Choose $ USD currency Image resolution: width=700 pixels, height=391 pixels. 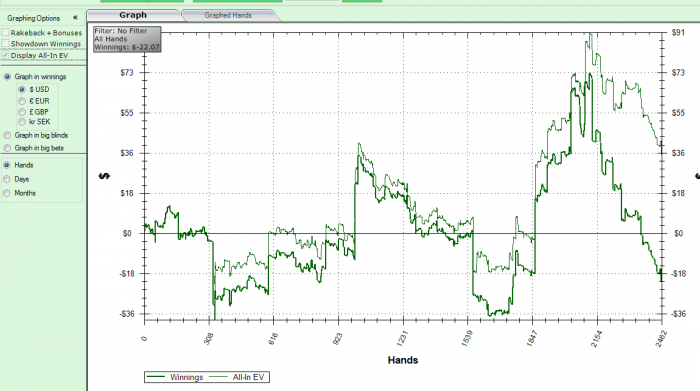tap(22, 89)
